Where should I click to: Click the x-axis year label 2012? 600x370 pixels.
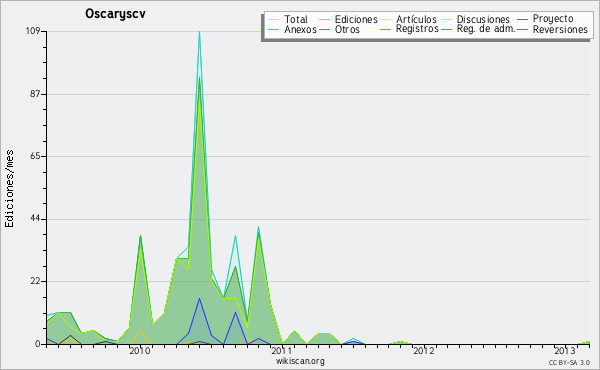coord(423,351)
